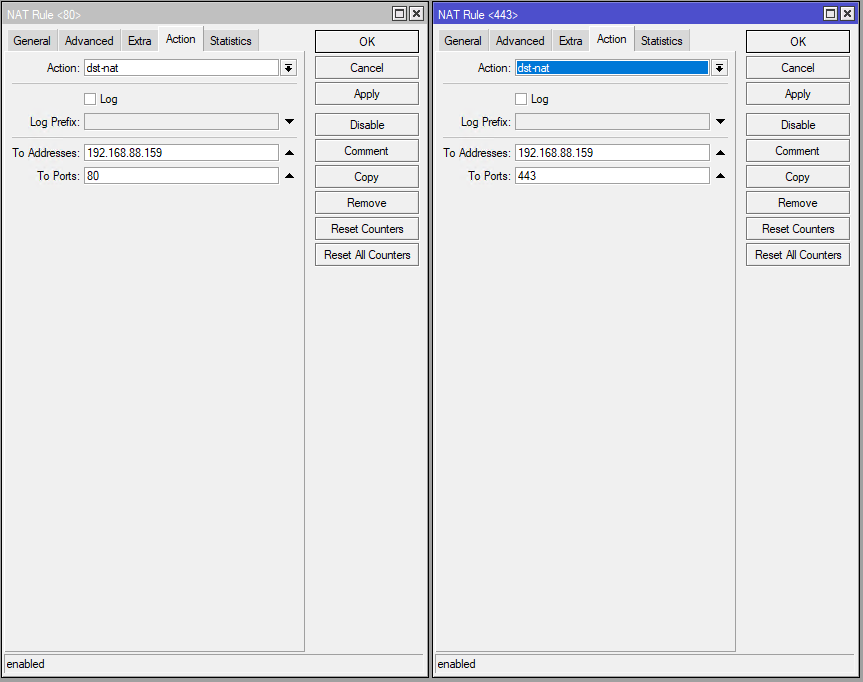
Task: Maximize the NAT Rule <80> window
Action: pyautogui.click(x=400, y=14)
